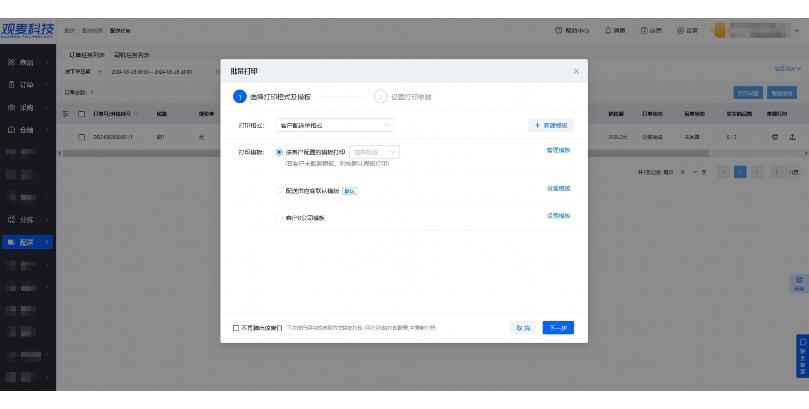Click the scroll-left arrow of table scrollbar
This screenshot has width=809, height=409.
[59, 153]
